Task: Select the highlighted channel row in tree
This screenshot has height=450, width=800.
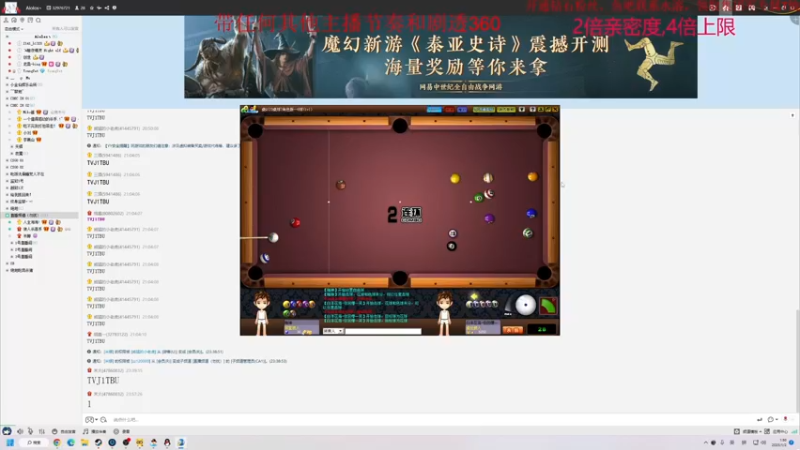Action: [41, 215]
